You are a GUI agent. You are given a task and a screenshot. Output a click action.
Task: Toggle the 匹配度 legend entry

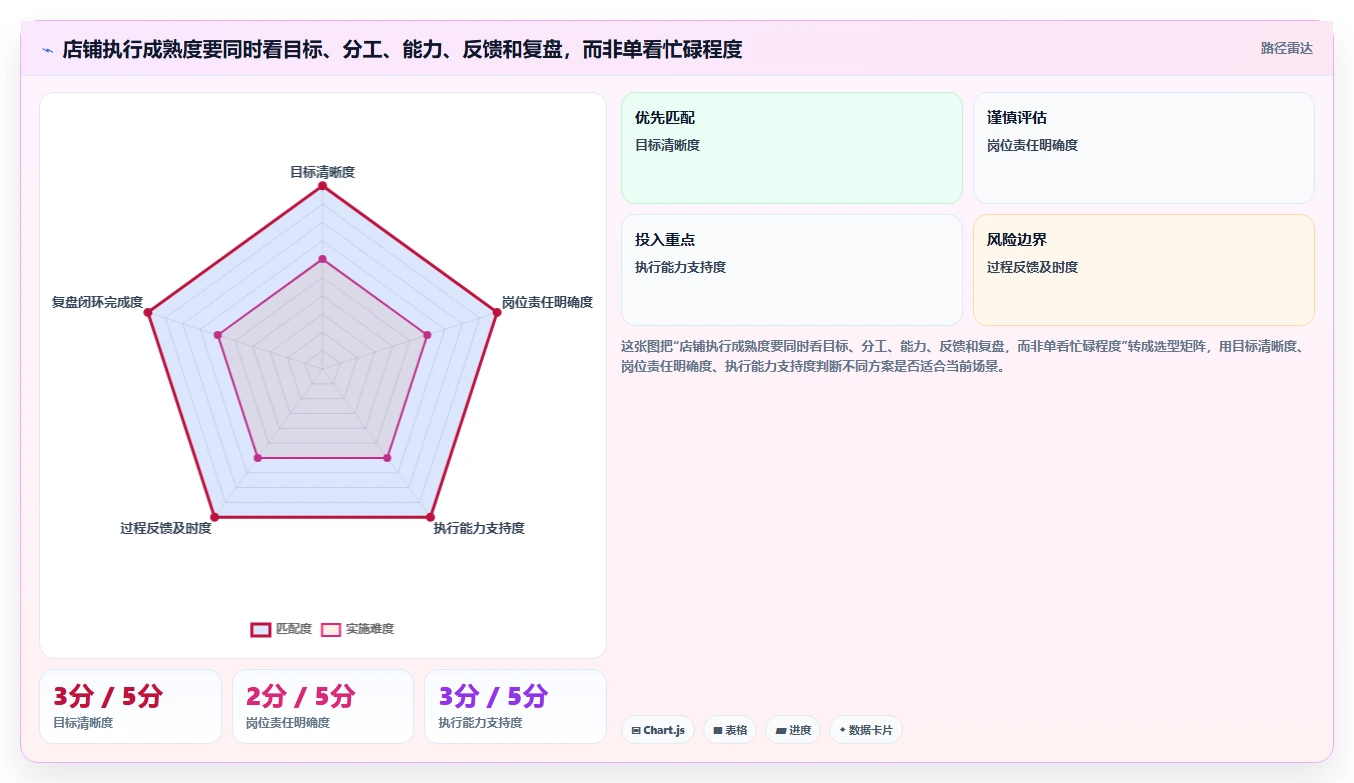(281, 629)
